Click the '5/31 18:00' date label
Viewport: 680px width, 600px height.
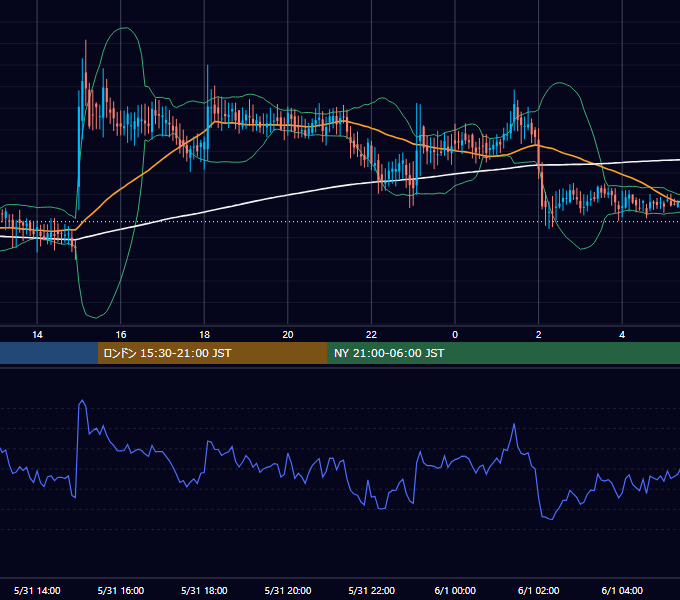(204, 590)
